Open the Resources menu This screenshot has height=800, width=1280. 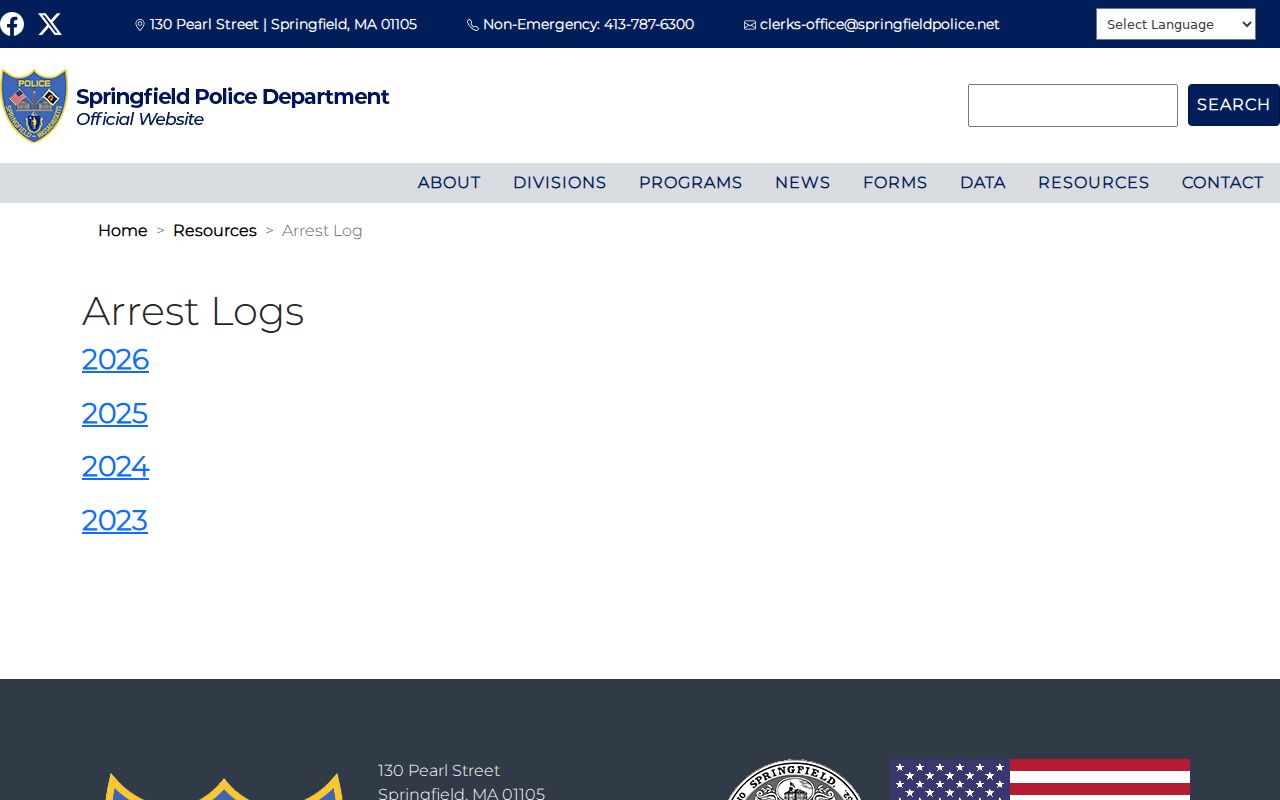point(1094,183)
